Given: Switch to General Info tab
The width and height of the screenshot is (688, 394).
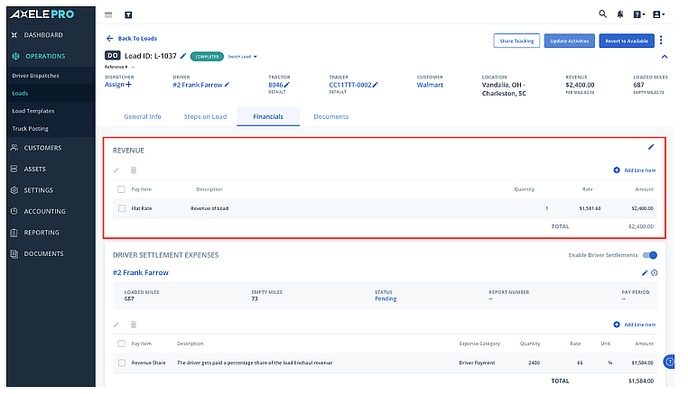Looking at the screenshot, I should click(143, 116).
